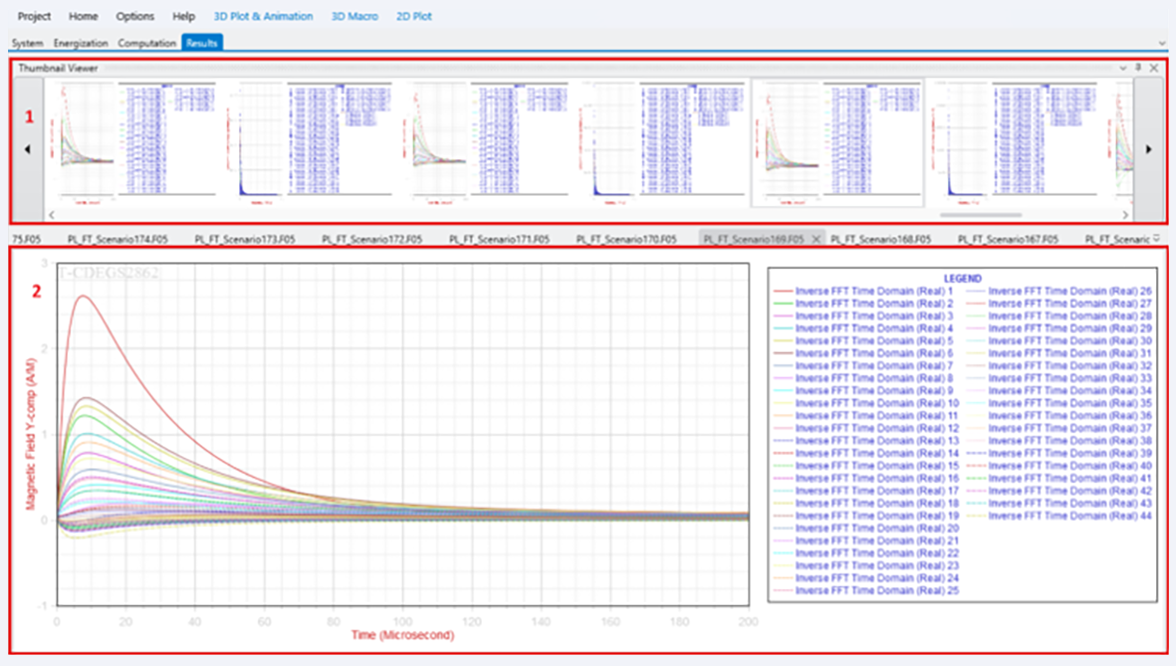This screenshot has height=666, width=1176.
Task: Open the PL_FT_Scenario173.F05 tab
Action: pos(244,239)
